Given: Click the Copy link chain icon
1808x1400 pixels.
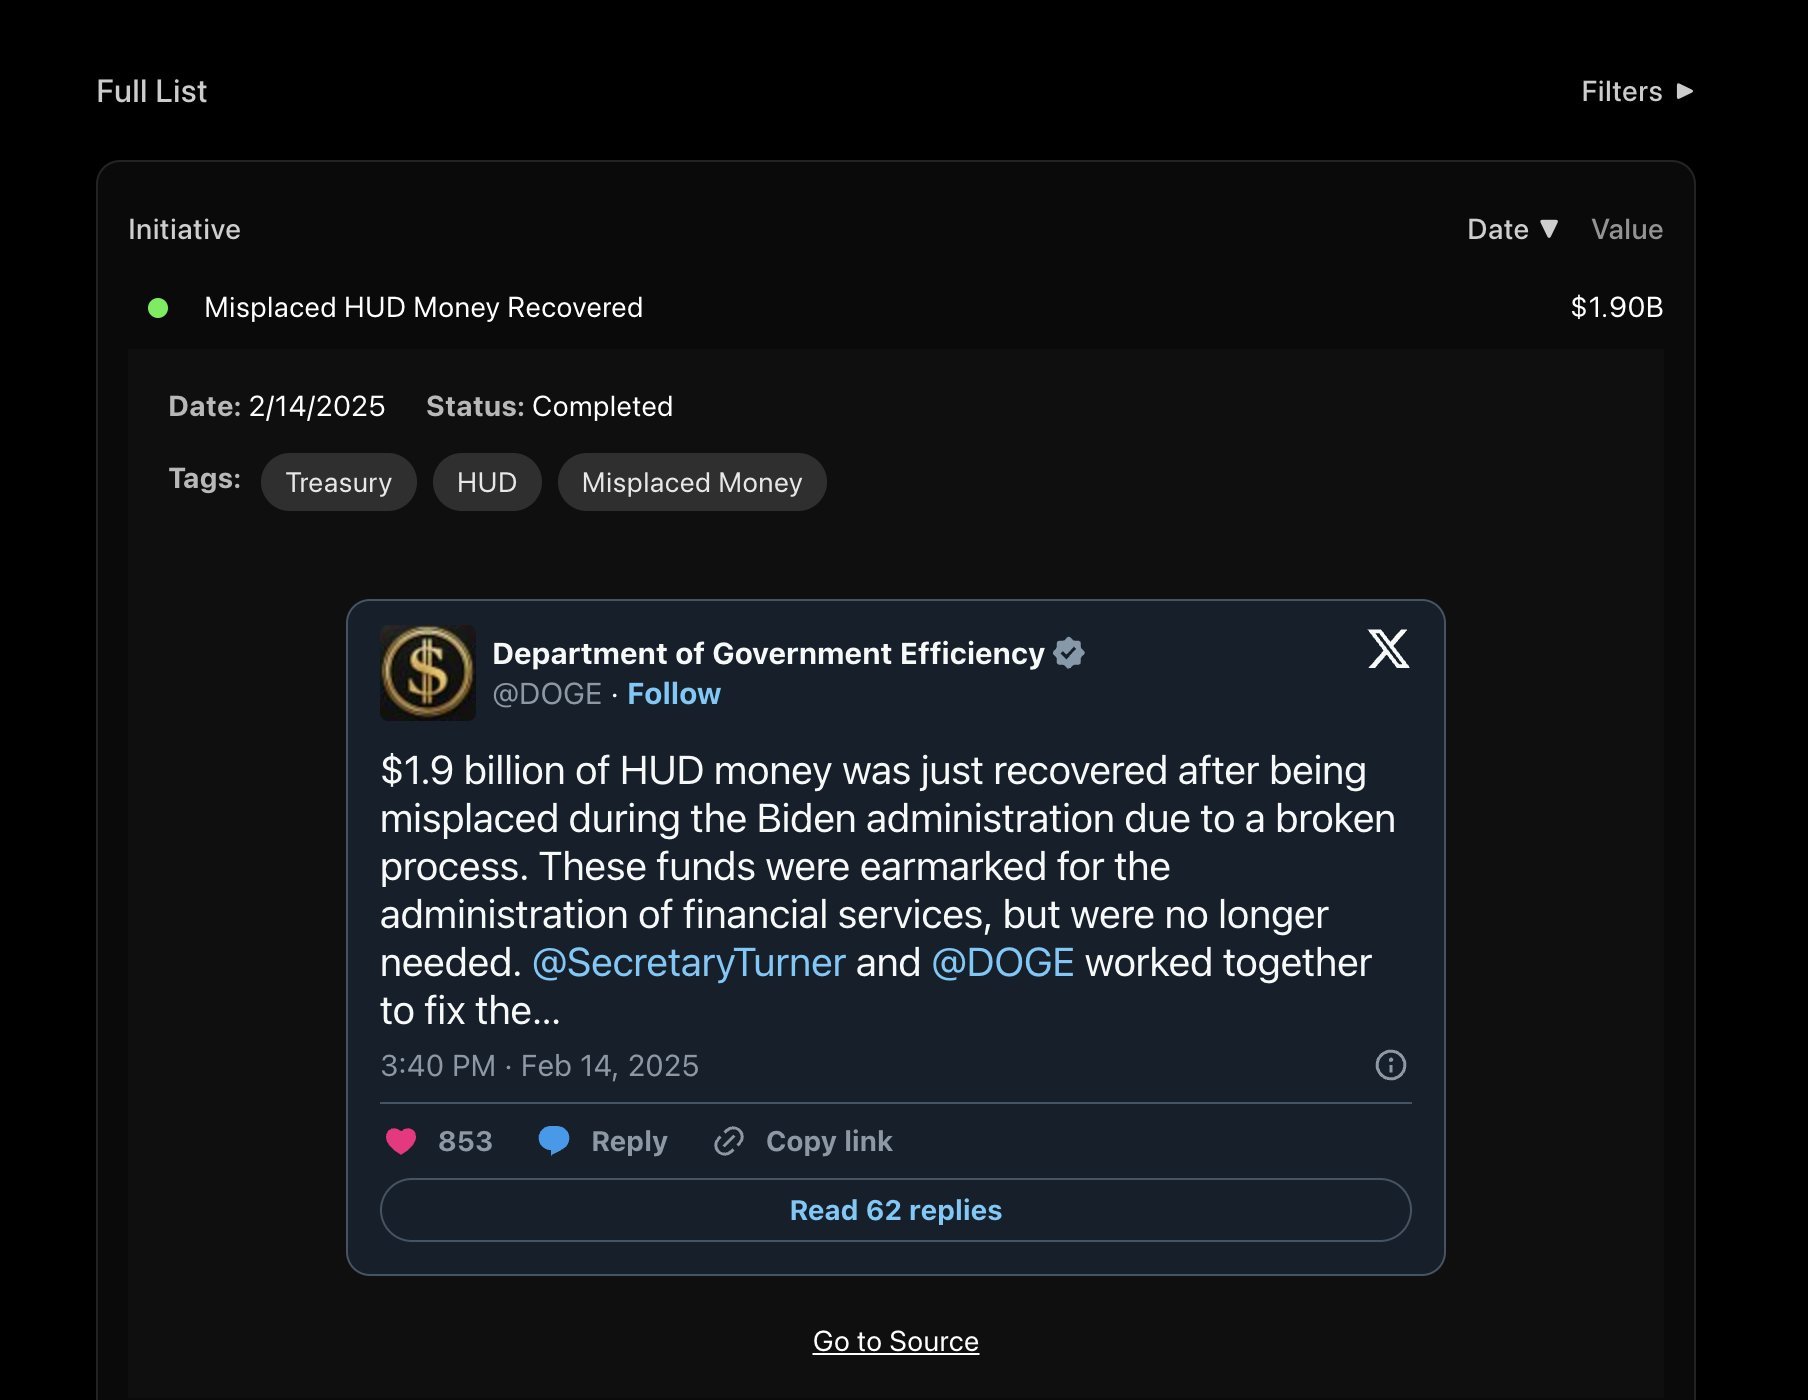Looking at the screenshot, I should pyautogui.click(x=729, y=1141).
